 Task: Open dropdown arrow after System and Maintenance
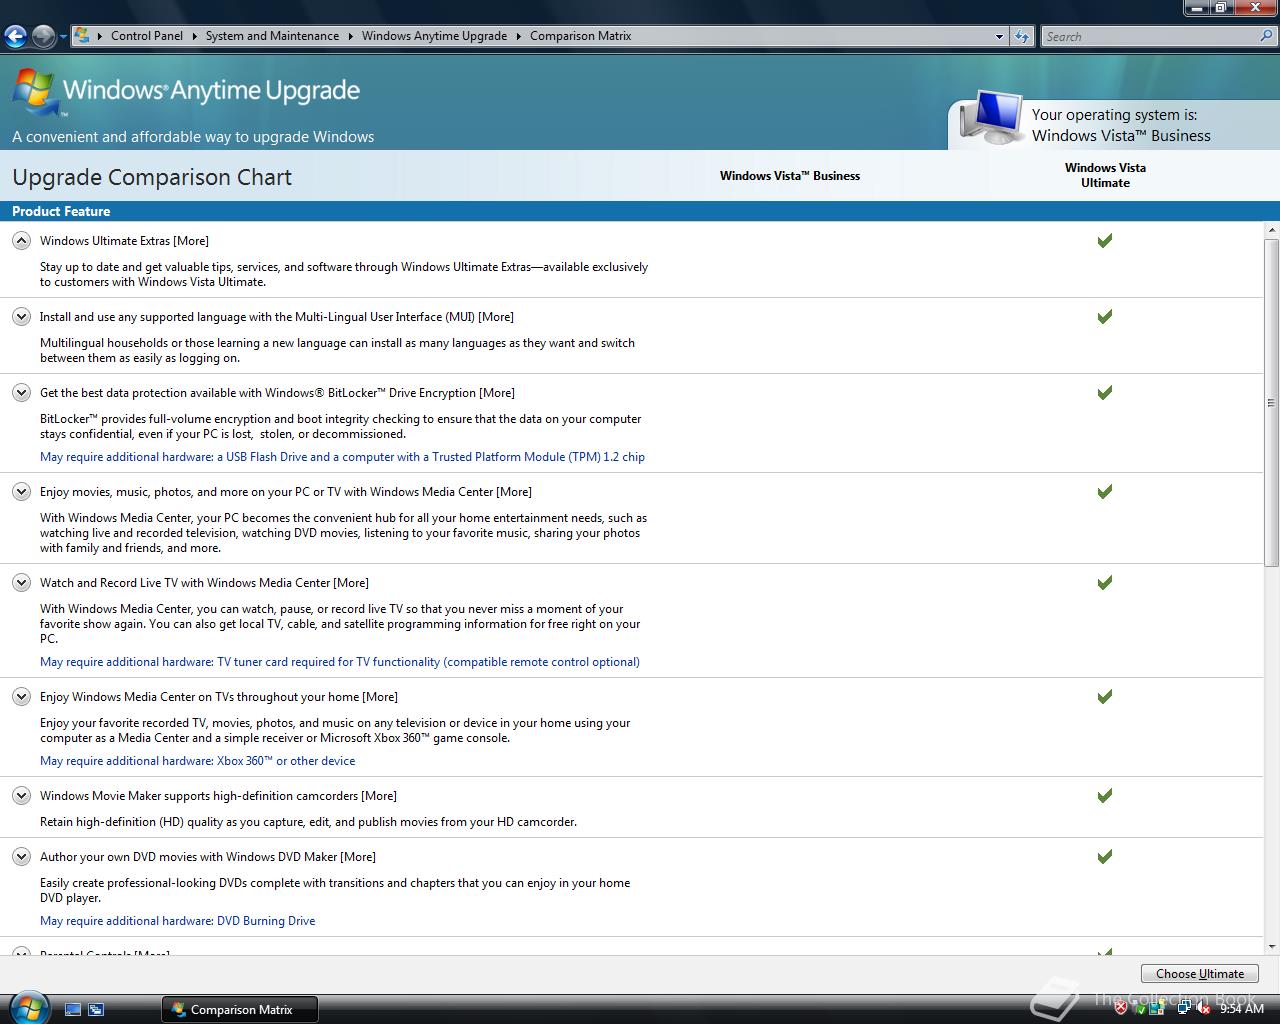point(351,36)
